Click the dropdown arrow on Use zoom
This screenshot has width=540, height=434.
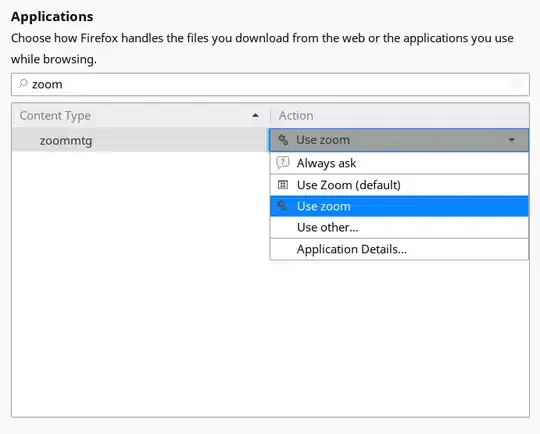tap(511, 140)
